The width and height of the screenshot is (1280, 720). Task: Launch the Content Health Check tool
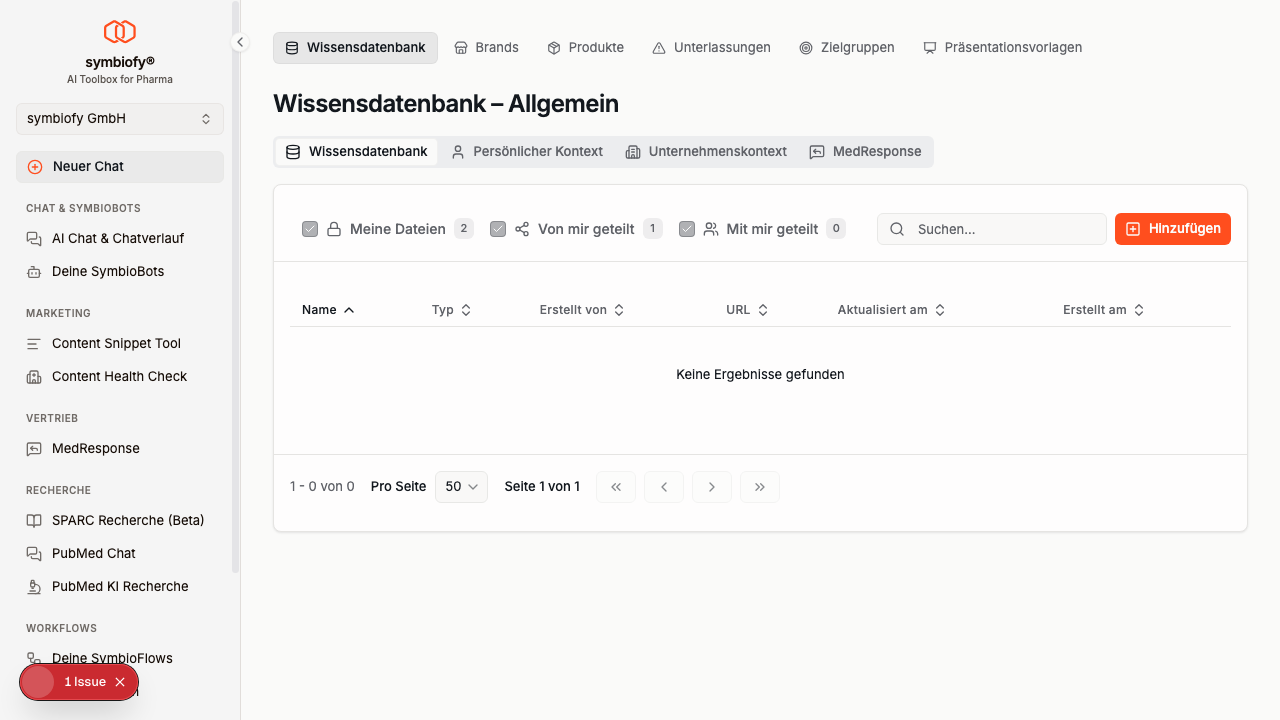119,377
